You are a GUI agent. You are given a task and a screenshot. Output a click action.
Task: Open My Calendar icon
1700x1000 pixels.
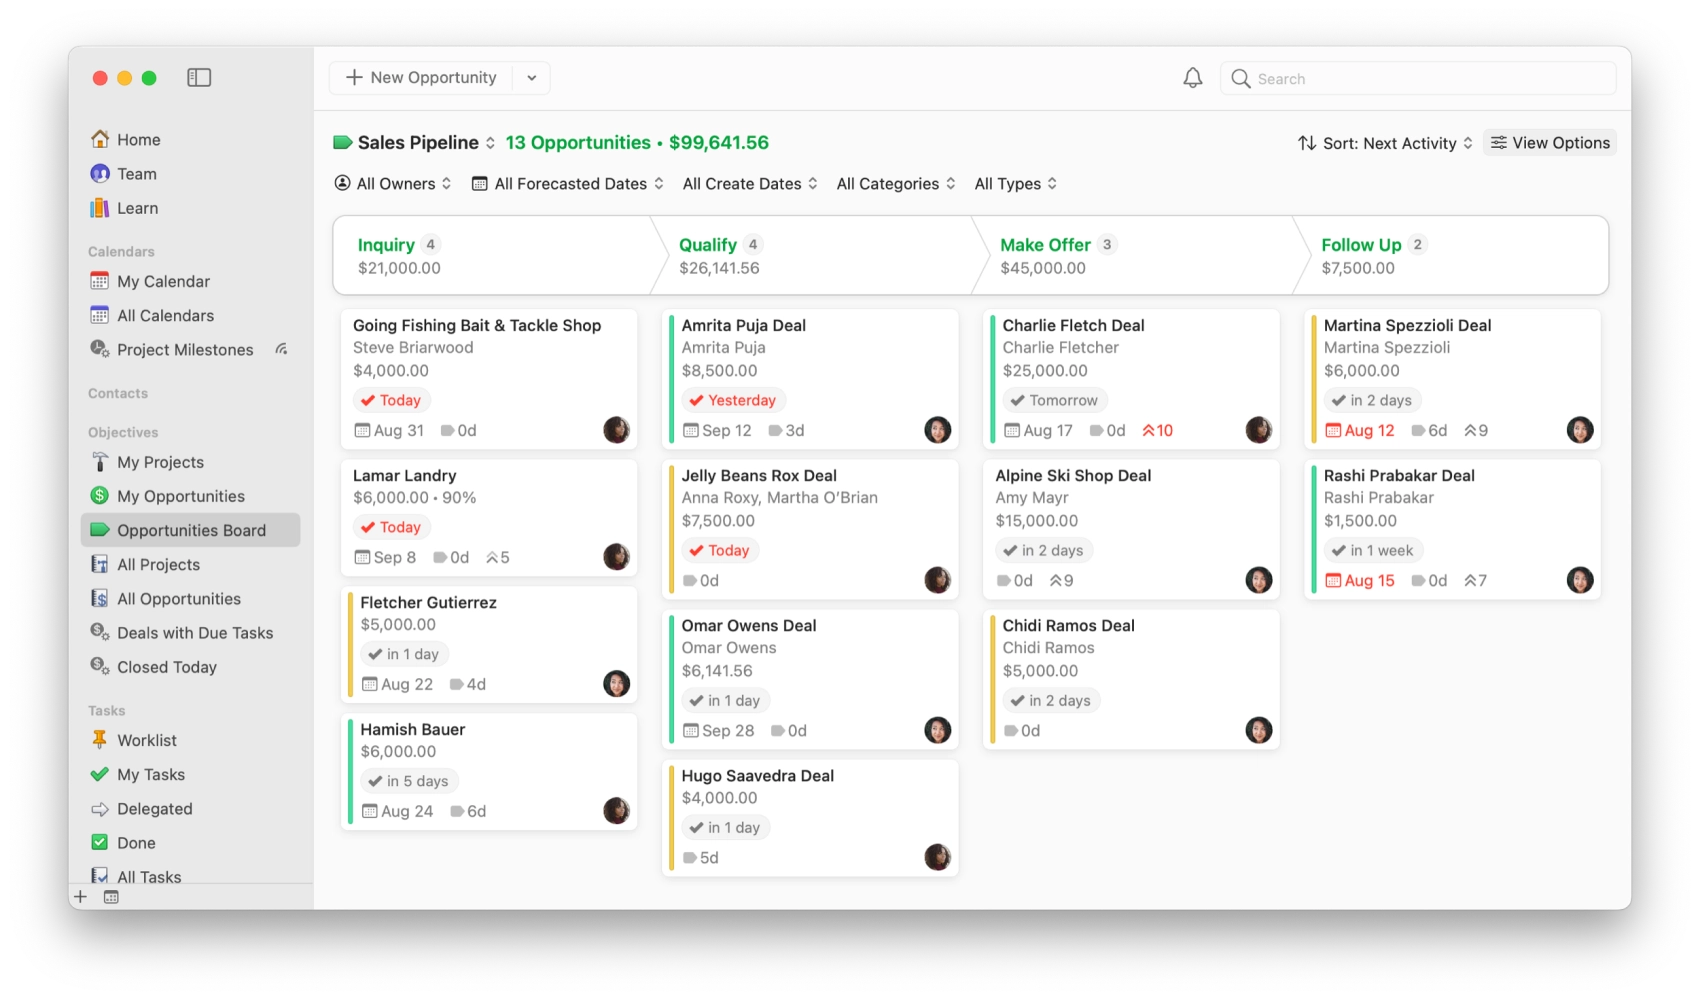(x=100, y=281)
